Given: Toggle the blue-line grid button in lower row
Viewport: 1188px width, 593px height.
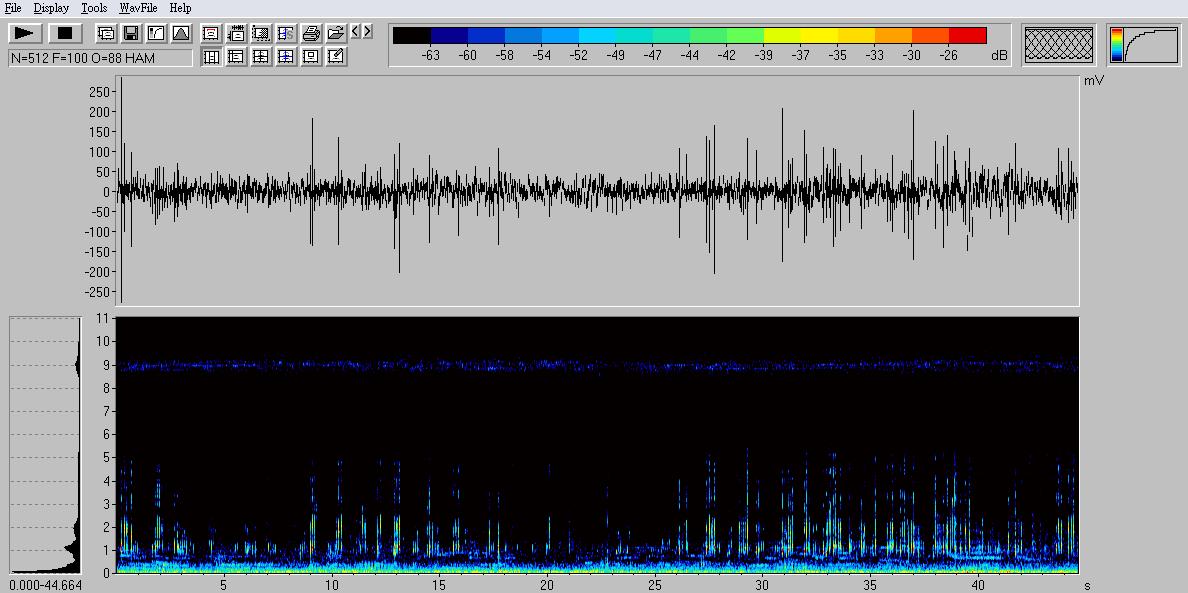Looking at the screenshot, I should coord(286,57).
